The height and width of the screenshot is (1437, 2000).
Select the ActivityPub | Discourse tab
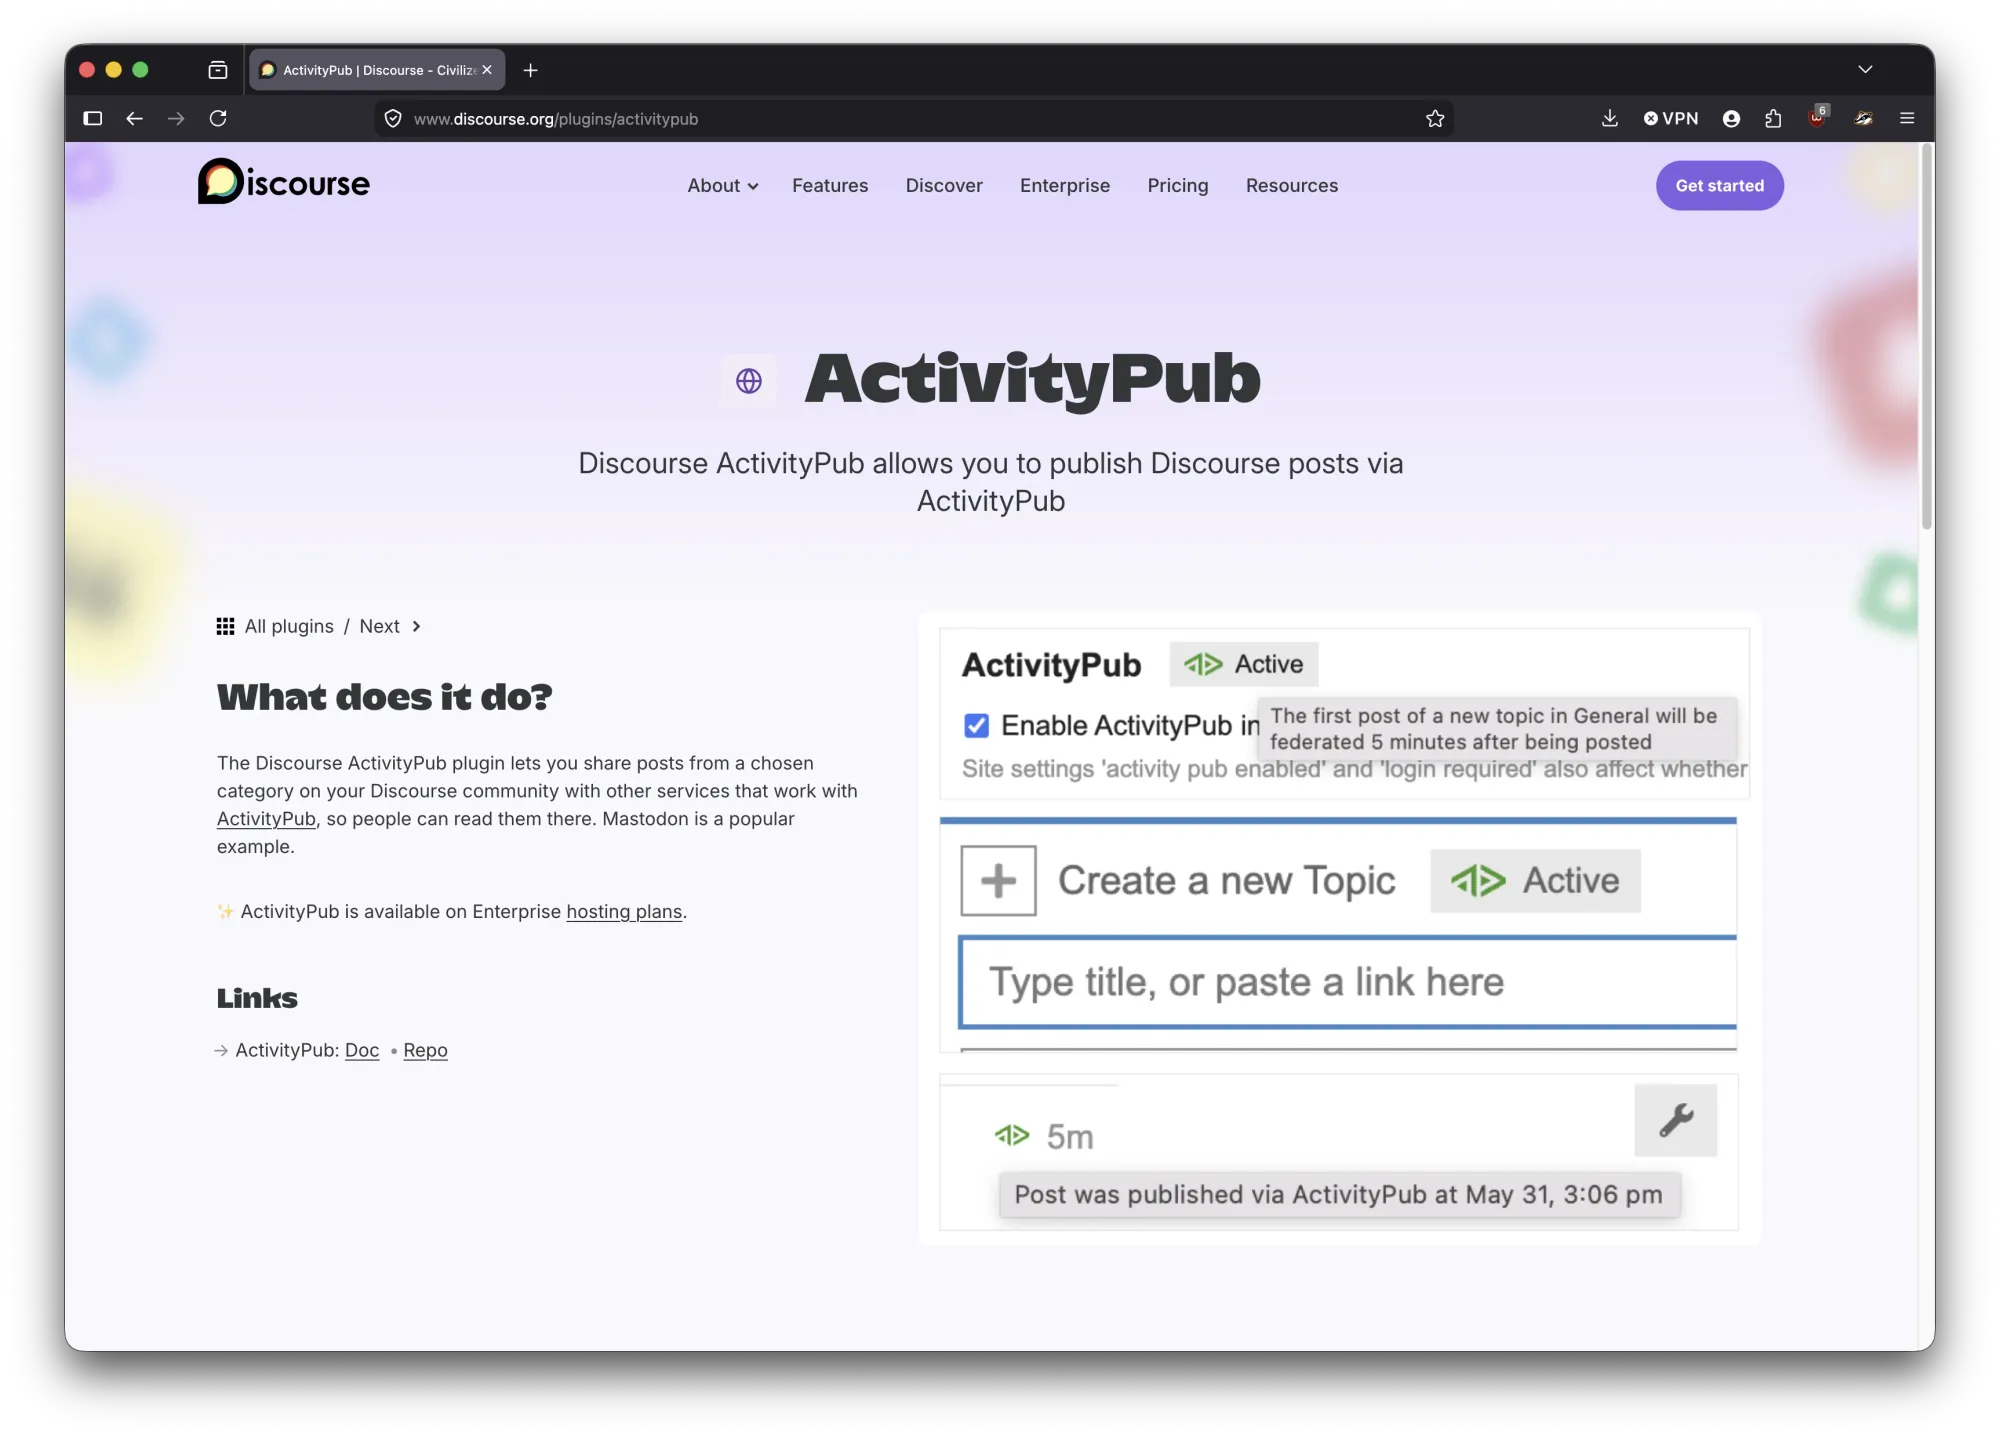coord(377,70)
